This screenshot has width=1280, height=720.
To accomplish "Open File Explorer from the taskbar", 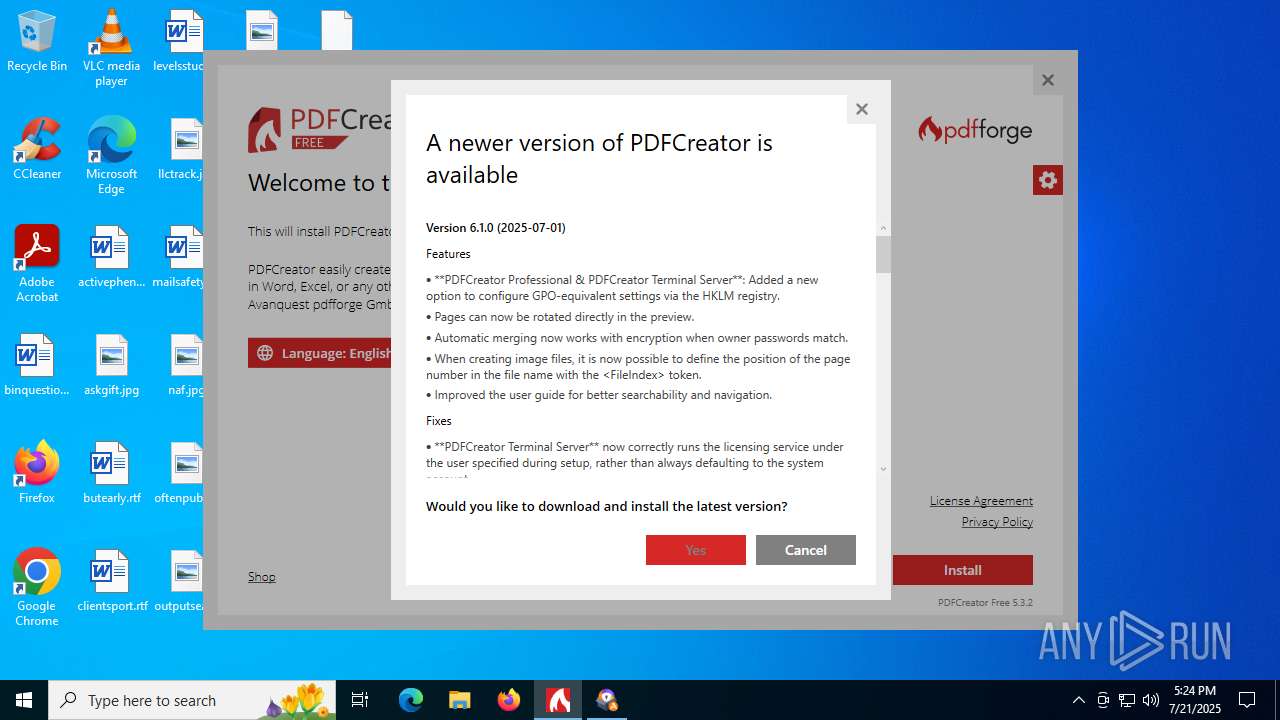I will [x=460, y=700].
